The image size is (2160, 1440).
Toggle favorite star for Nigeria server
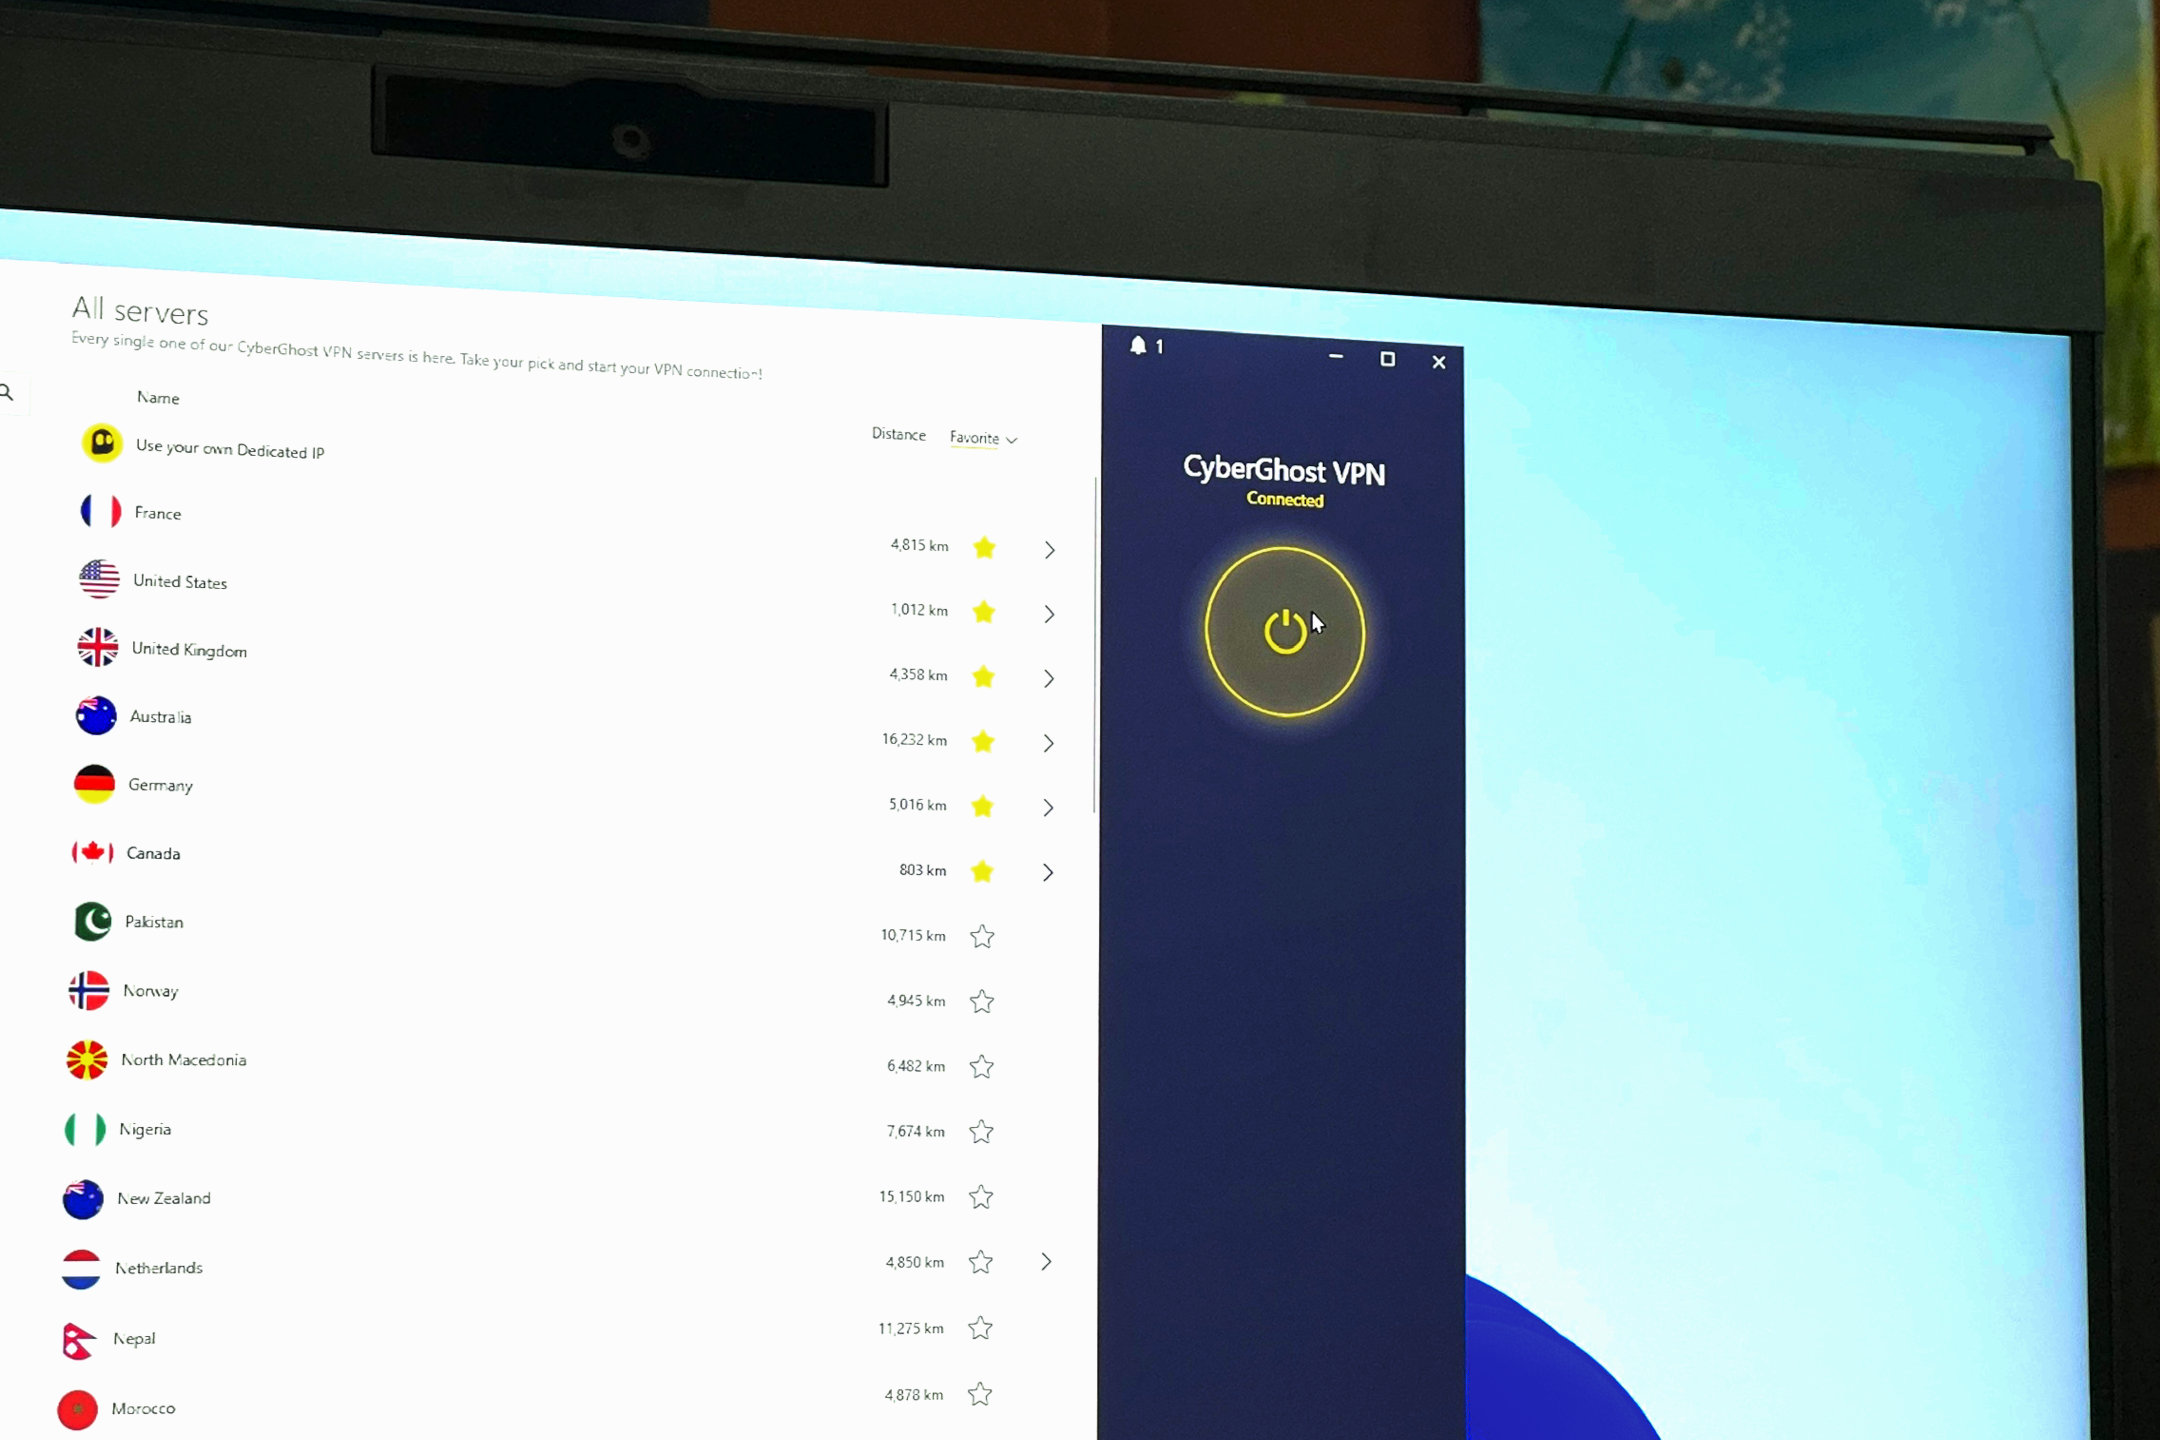point(982,1130)
